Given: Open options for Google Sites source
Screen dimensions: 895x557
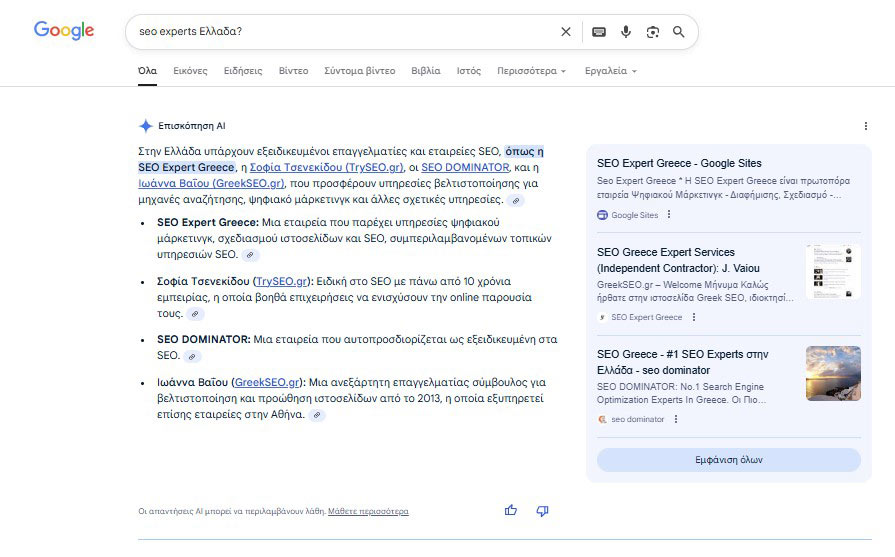Looking at the screenshot, I should 669,215.
